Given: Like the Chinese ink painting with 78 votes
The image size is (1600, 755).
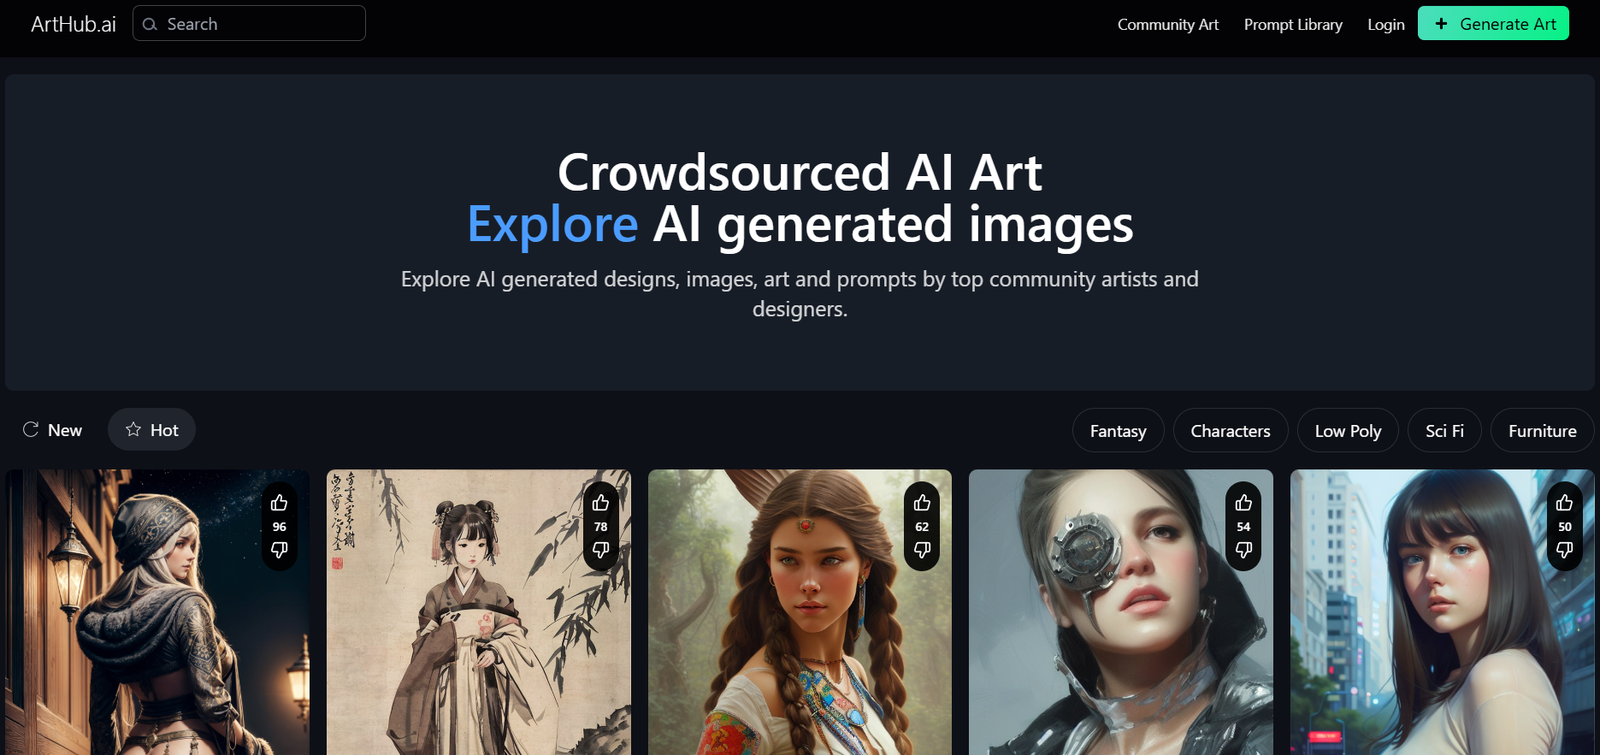Looking at the screenshot, I should pyautogui.click(x=601, y=503).
